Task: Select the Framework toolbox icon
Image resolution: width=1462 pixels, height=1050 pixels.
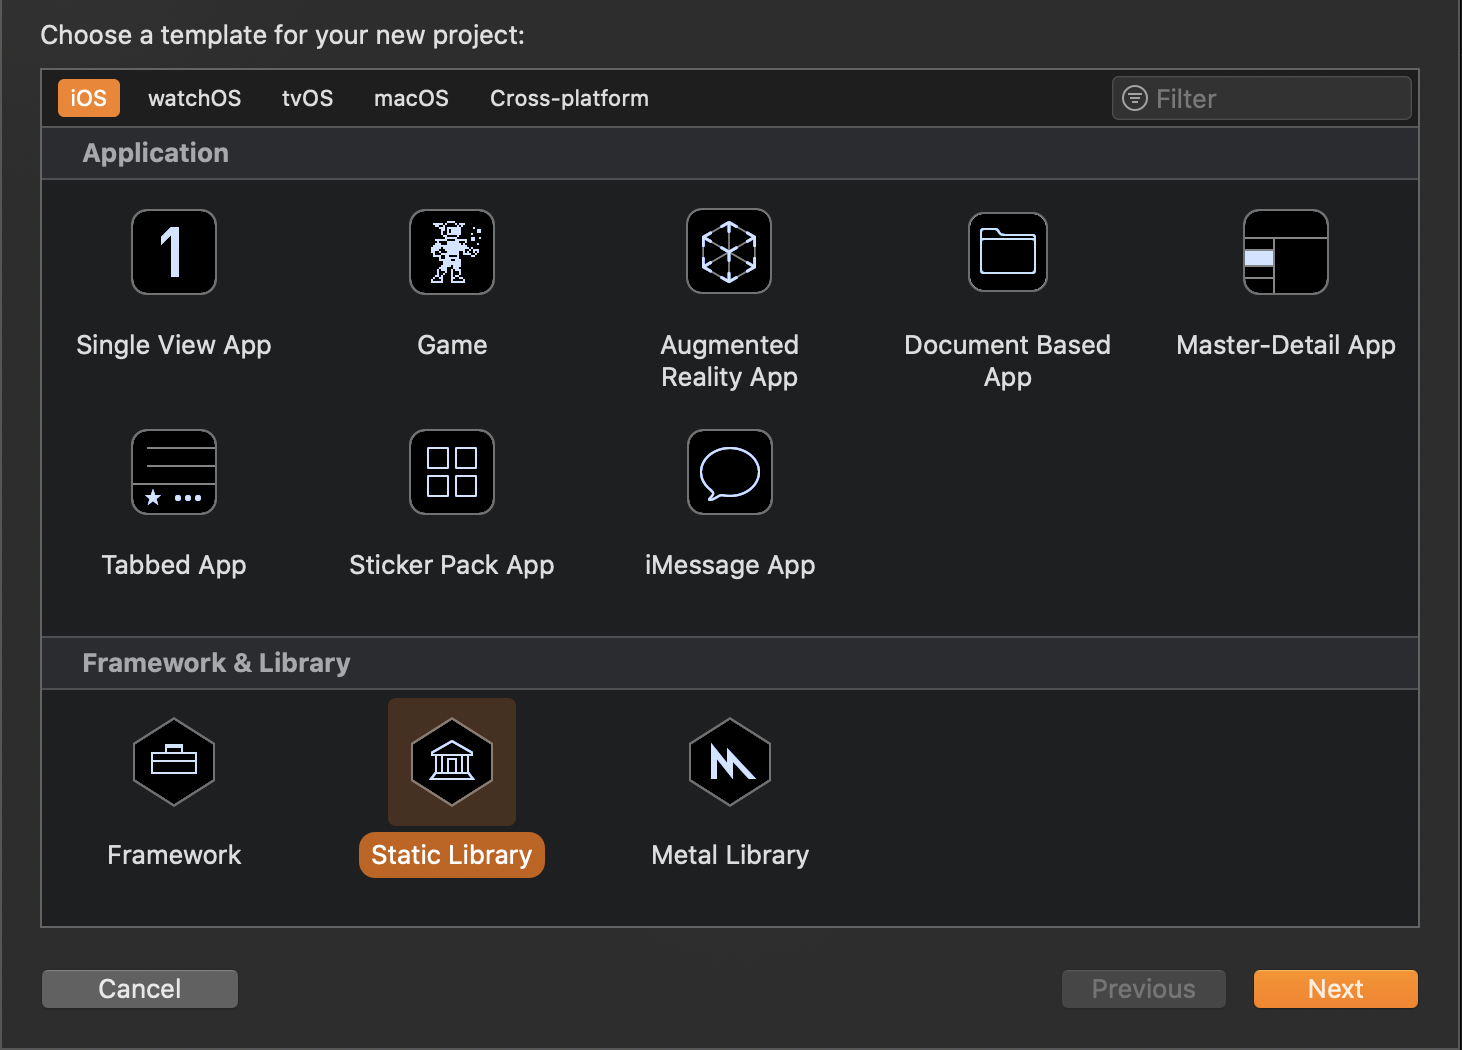Action: coord(174,762)
